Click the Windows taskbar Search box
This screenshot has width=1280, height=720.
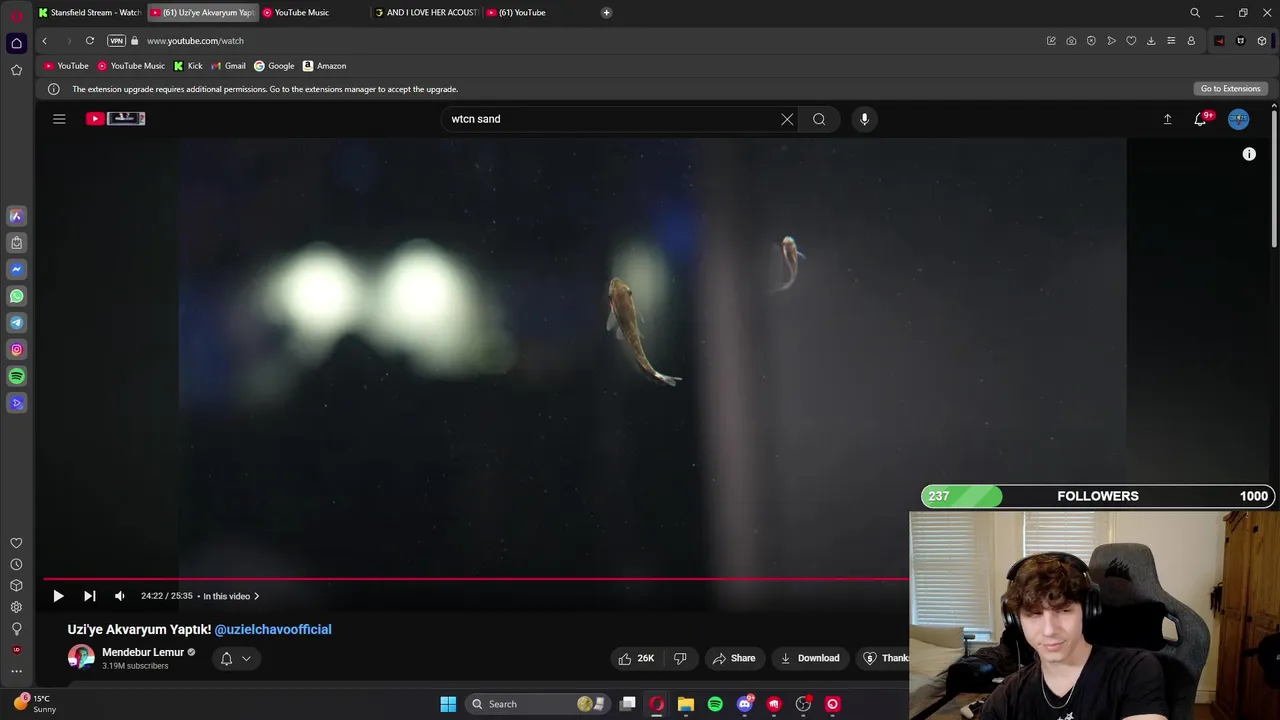pos(538,704)
